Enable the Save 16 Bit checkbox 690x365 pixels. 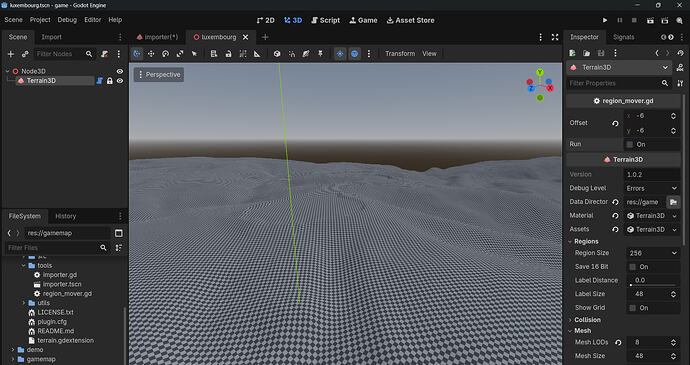click(x=632, y=267)
